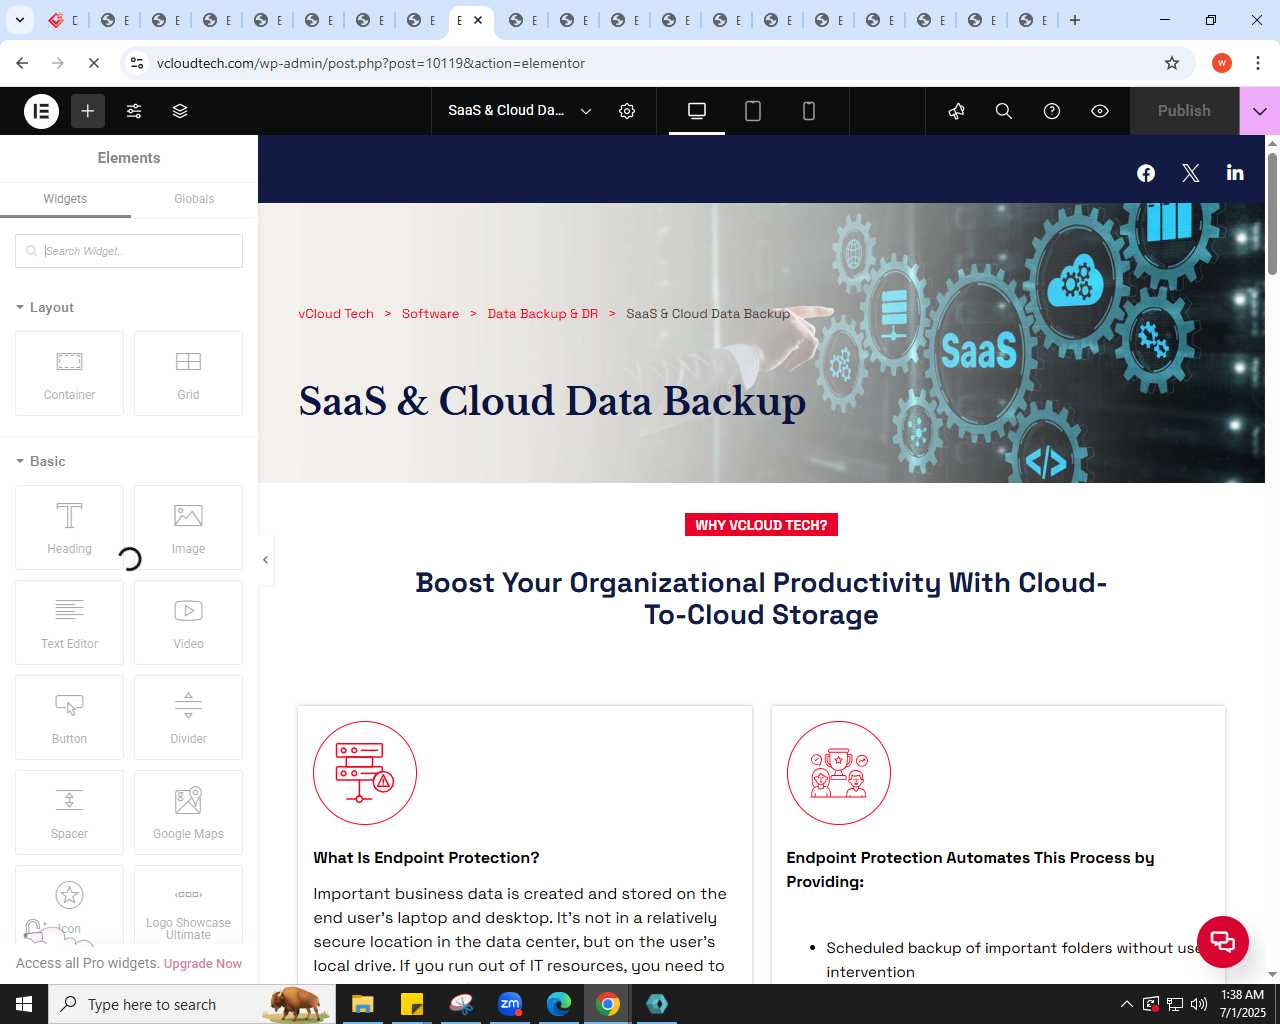Click the server warning icon in first card

tap(365, 773)
